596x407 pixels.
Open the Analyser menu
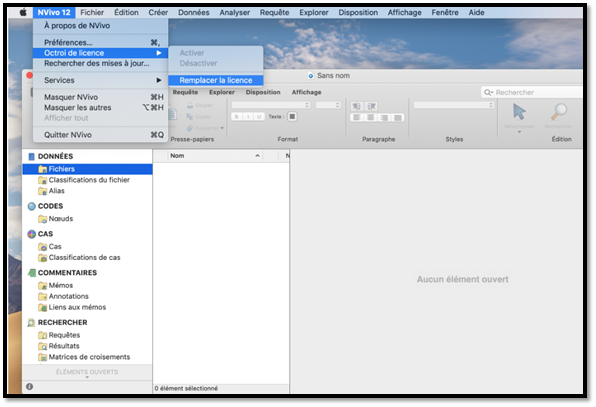(235, 13)
